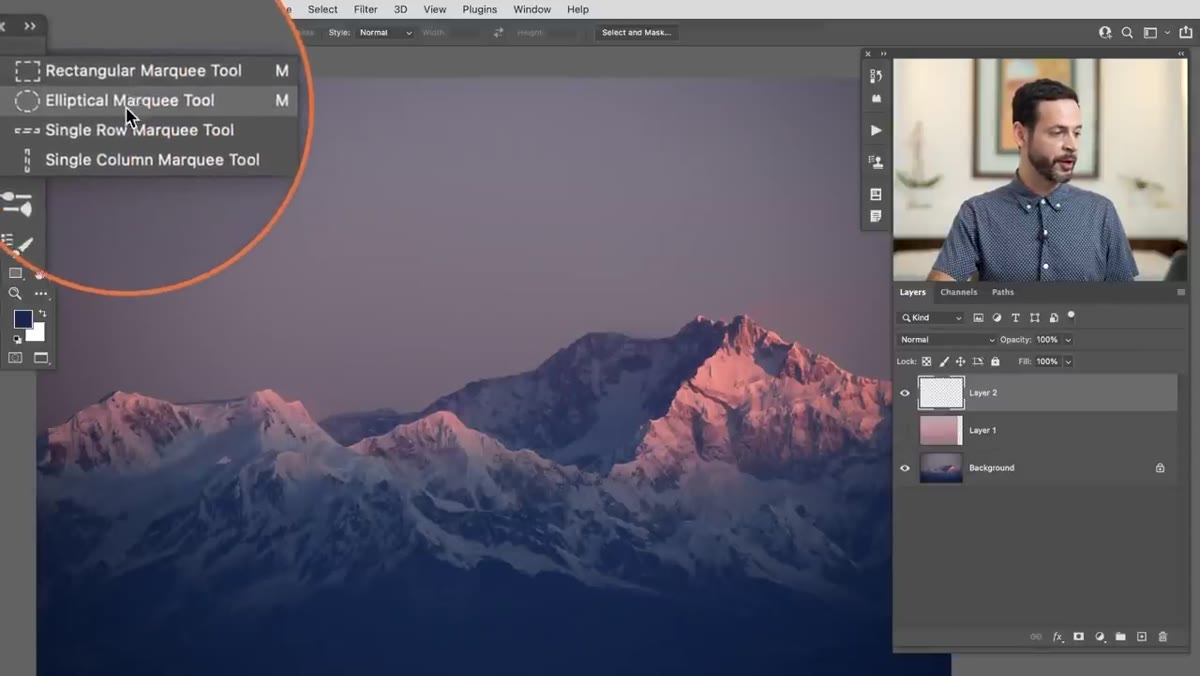Hide Layer 2 with eye icon
This screenshot has width=1200, height=676.
point(905,393)
